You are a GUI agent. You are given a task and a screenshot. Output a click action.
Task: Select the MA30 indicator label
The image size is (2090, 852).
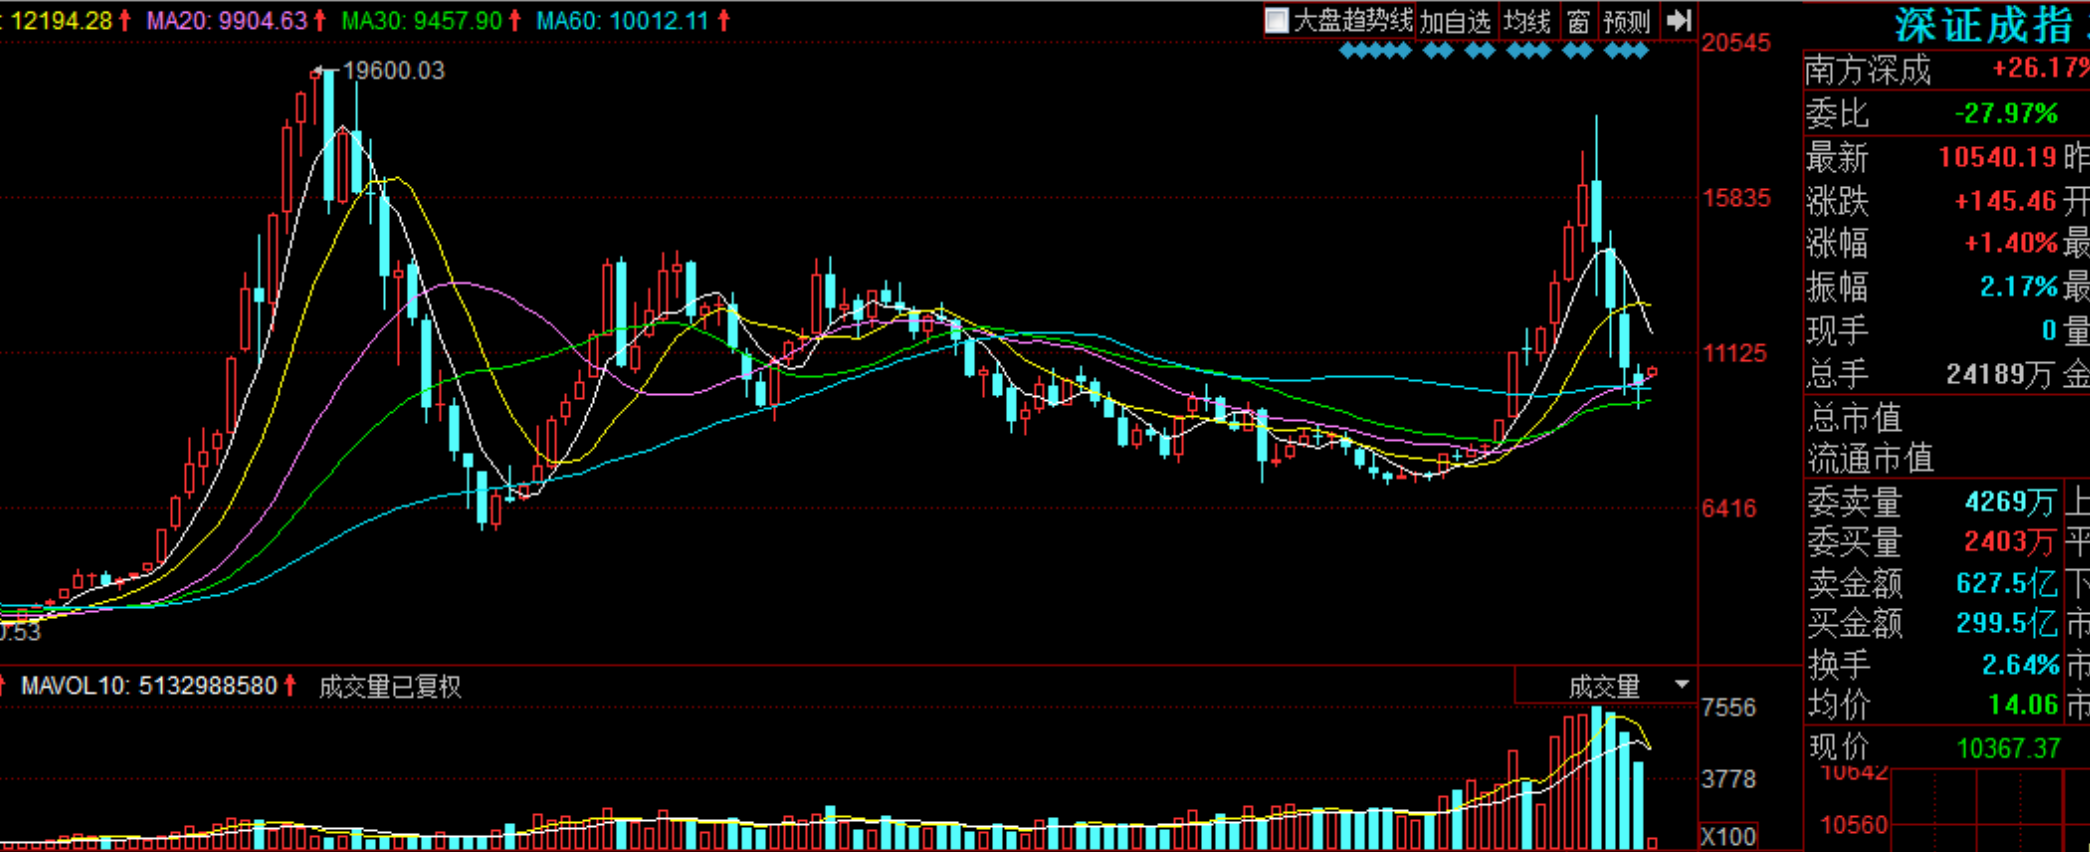[421, 21]
